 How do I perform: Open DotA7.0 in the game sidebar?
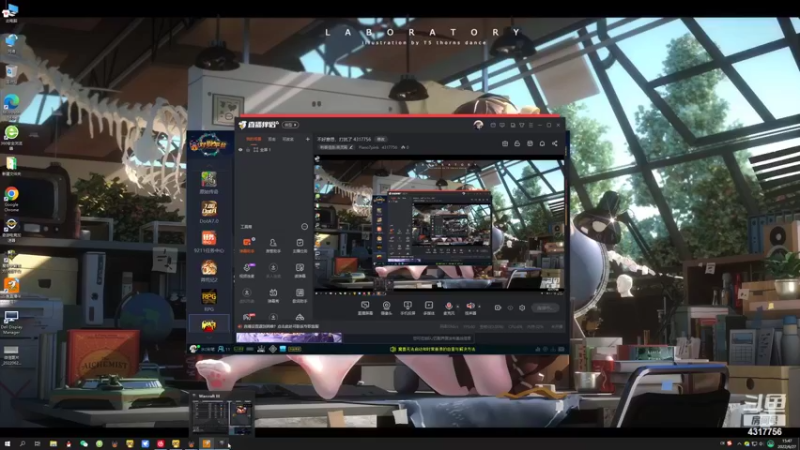(x=209, y=212)
